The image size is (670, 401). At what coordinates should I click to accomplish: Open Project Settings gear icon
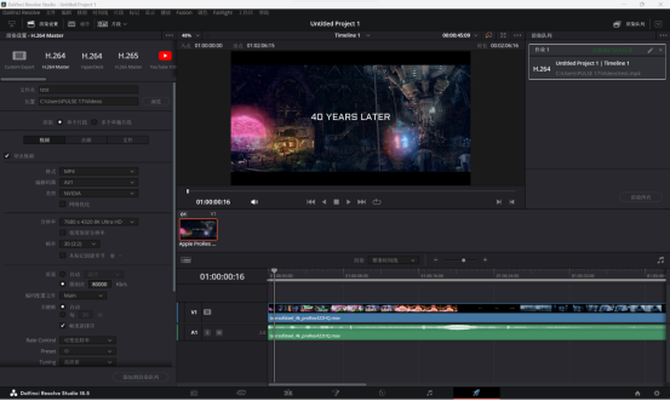[657, 393]
